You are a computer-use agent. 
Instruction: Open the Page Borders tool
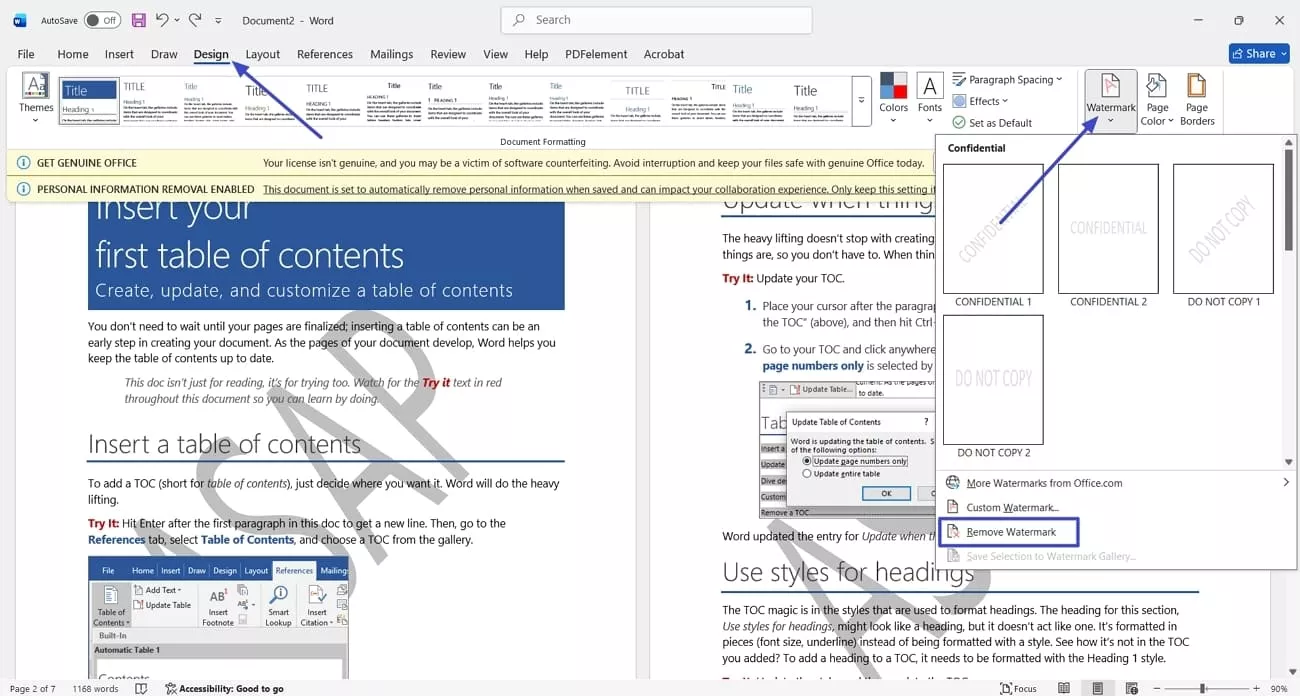tap(1197, 98)
